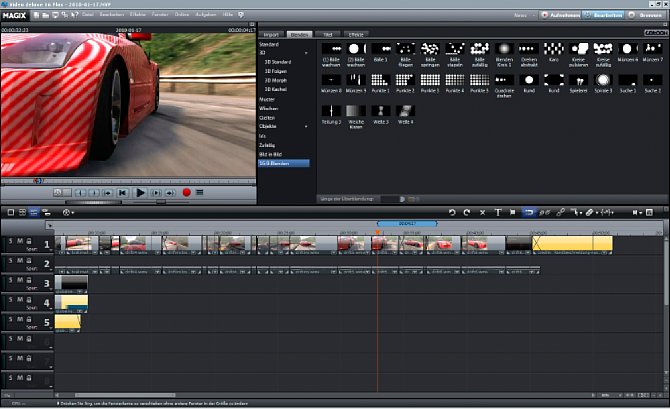Screen dimensions: 670x409
Task: Select 3D Morph in category list
Action: [276, 80]
